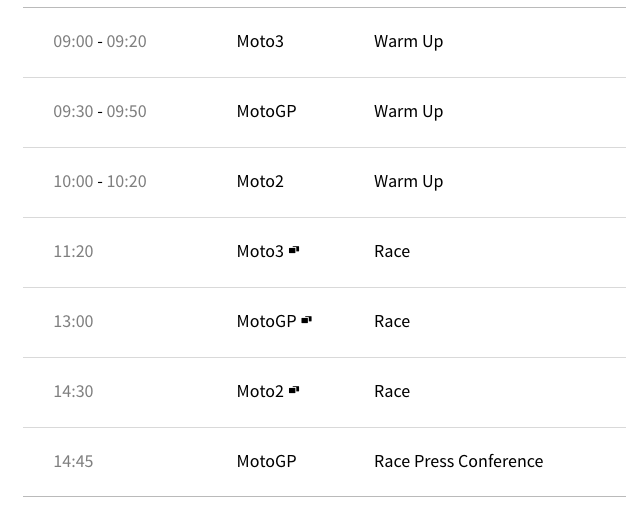Click the Moto3 label in the 11:20 row

point(260,252)
